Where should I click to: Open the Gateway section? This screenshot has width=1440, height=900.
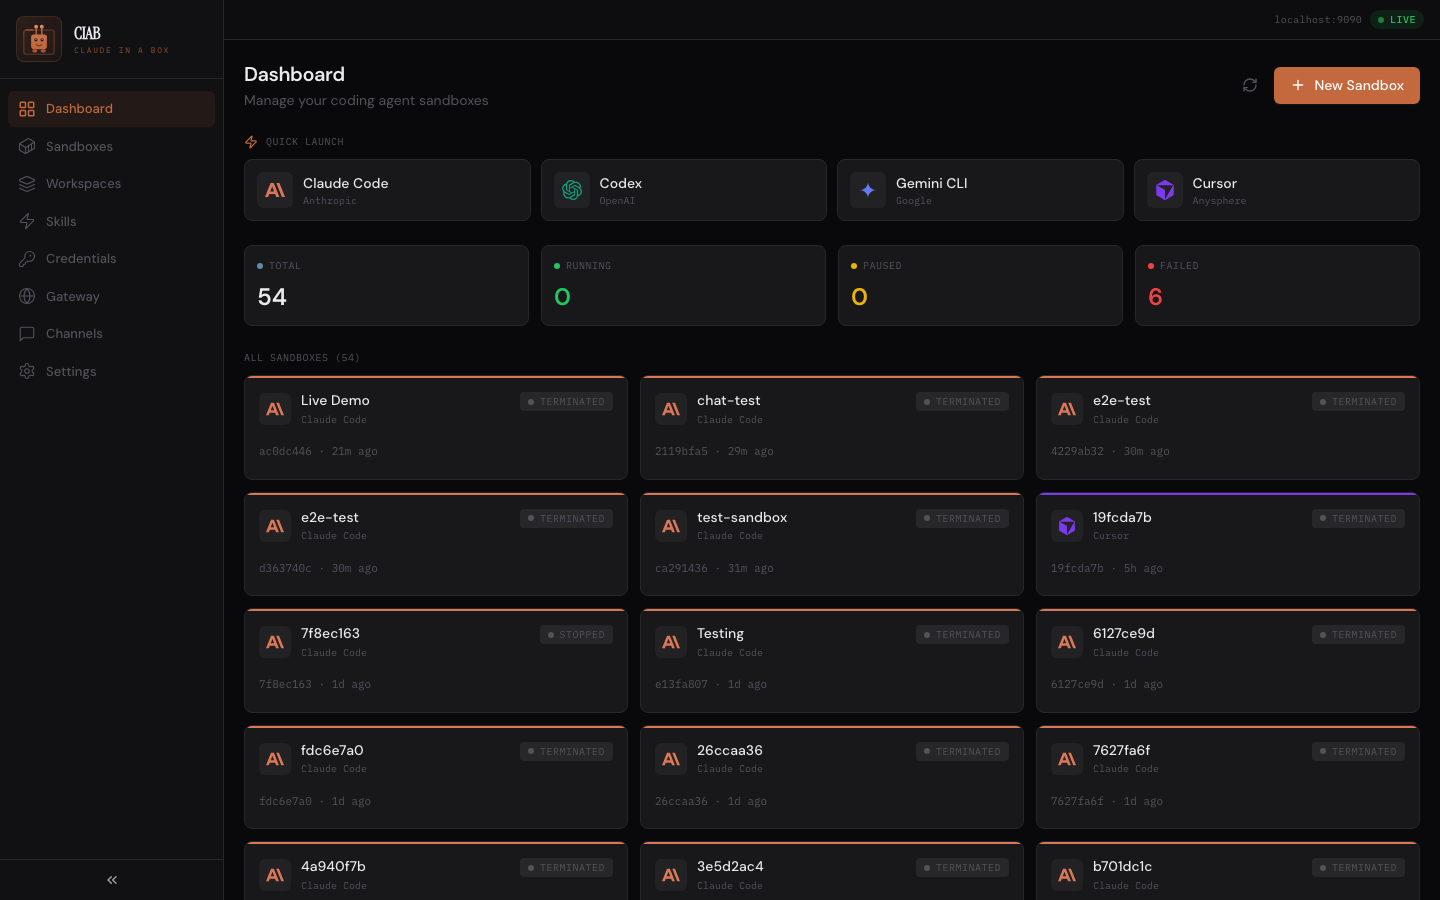pyautogui.click(x=72, y=297)
